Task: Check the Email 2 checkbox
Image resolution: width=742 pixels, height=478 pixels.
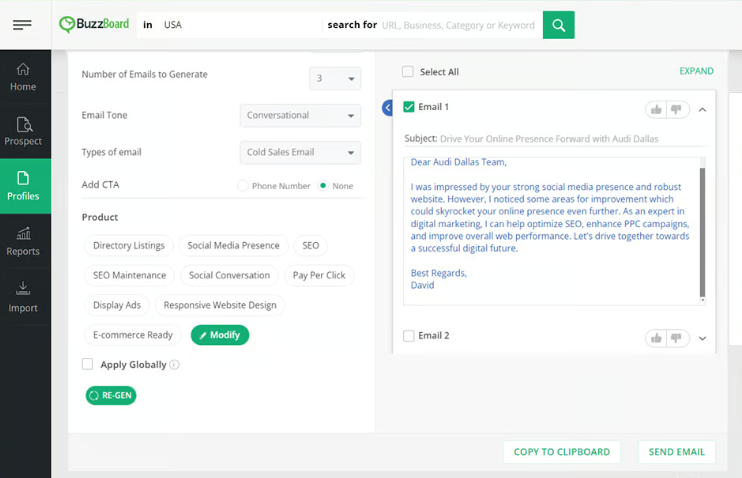Action: click(x=408, y=336)
